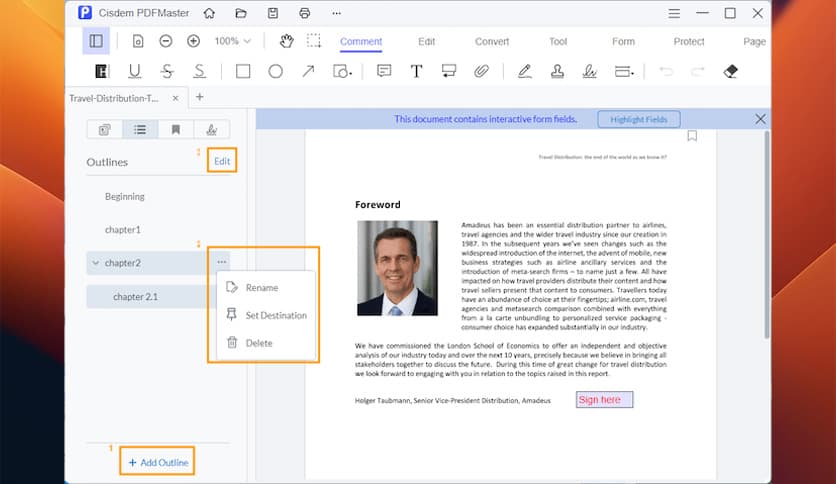Click Add Outline button

(158, 462)
